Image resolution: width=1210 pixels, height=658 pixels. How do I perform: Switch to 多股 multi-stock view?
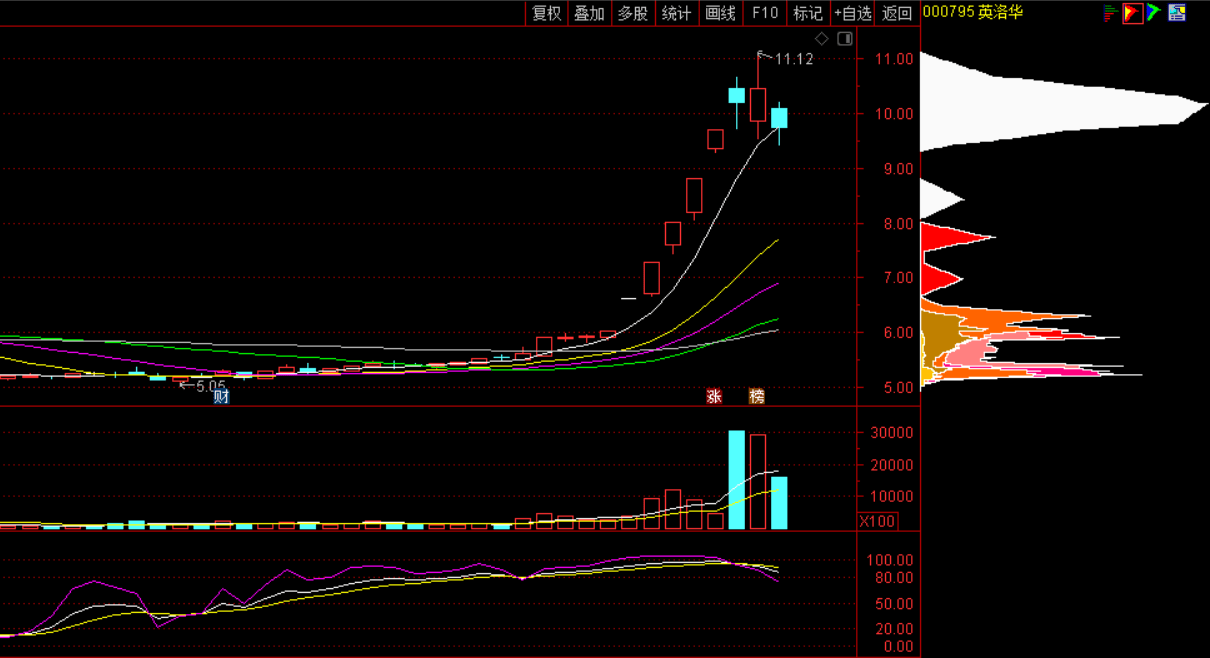point(632,13)
